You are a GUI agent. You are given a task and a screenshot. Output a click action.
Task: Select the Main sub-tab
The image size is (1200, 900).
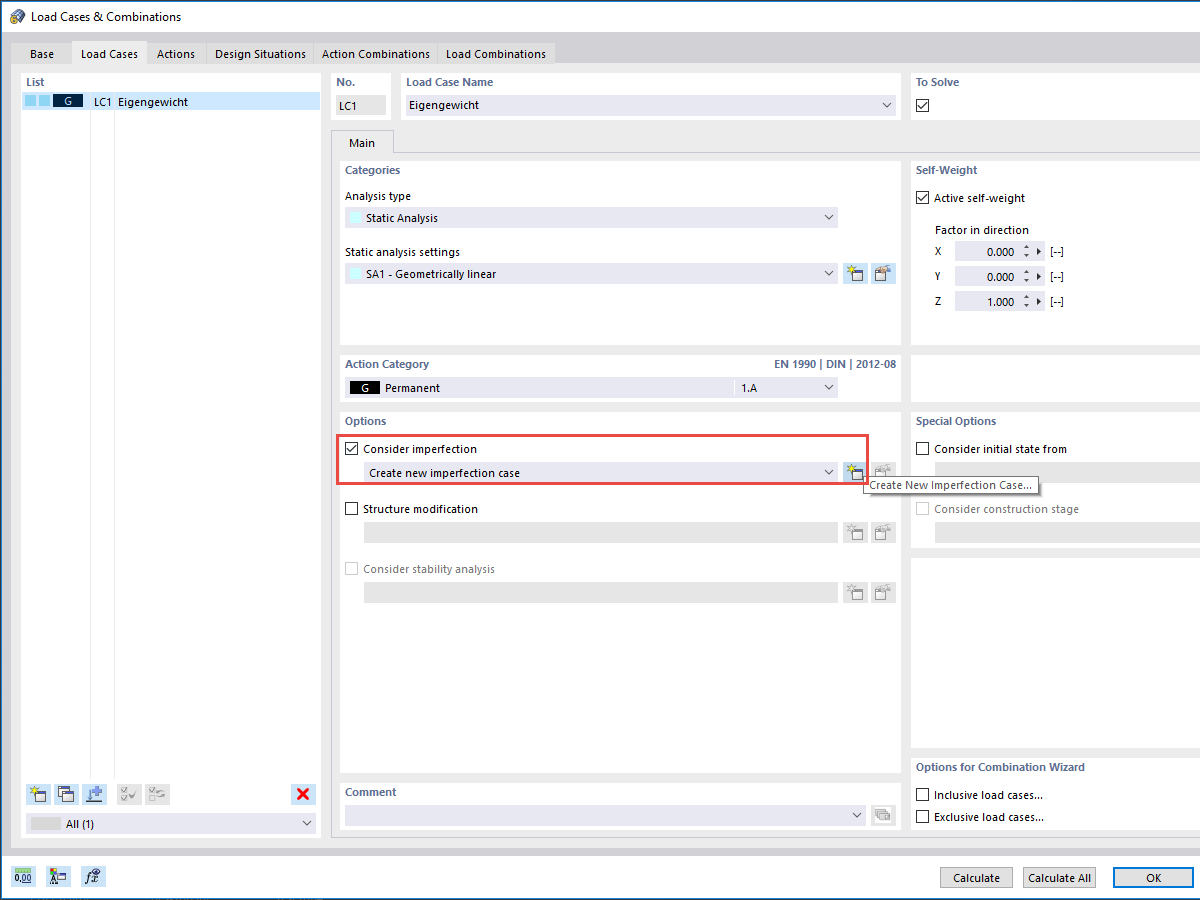362,143
